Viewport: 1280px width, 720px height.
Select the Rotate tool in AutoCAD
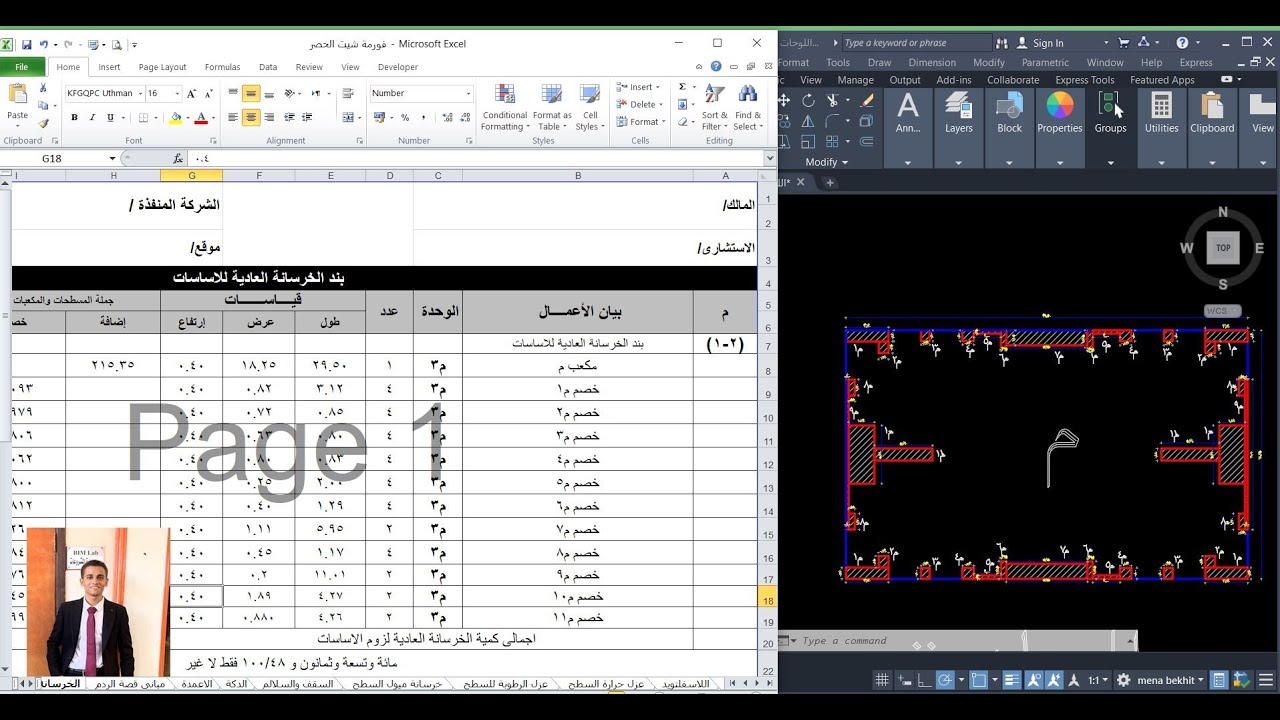(x=808, y=100)
